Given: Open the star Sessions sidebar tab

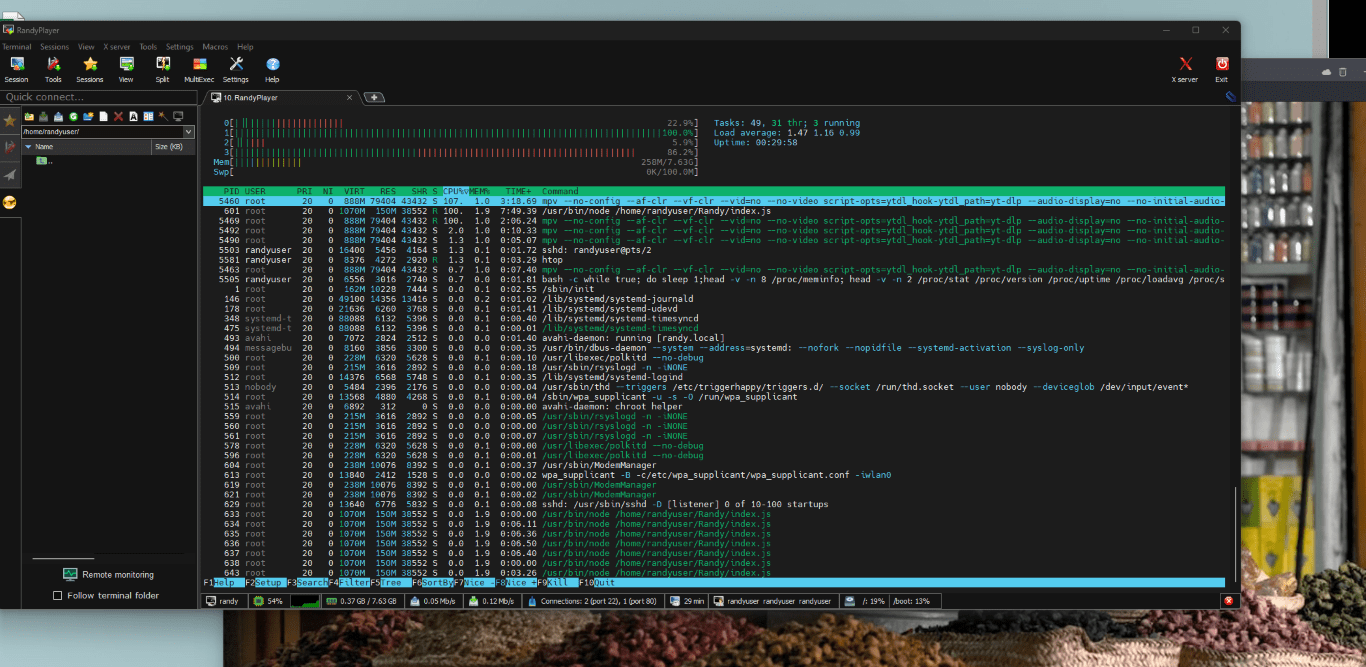Looking at the screenshot, I should [x=10, y=120].
